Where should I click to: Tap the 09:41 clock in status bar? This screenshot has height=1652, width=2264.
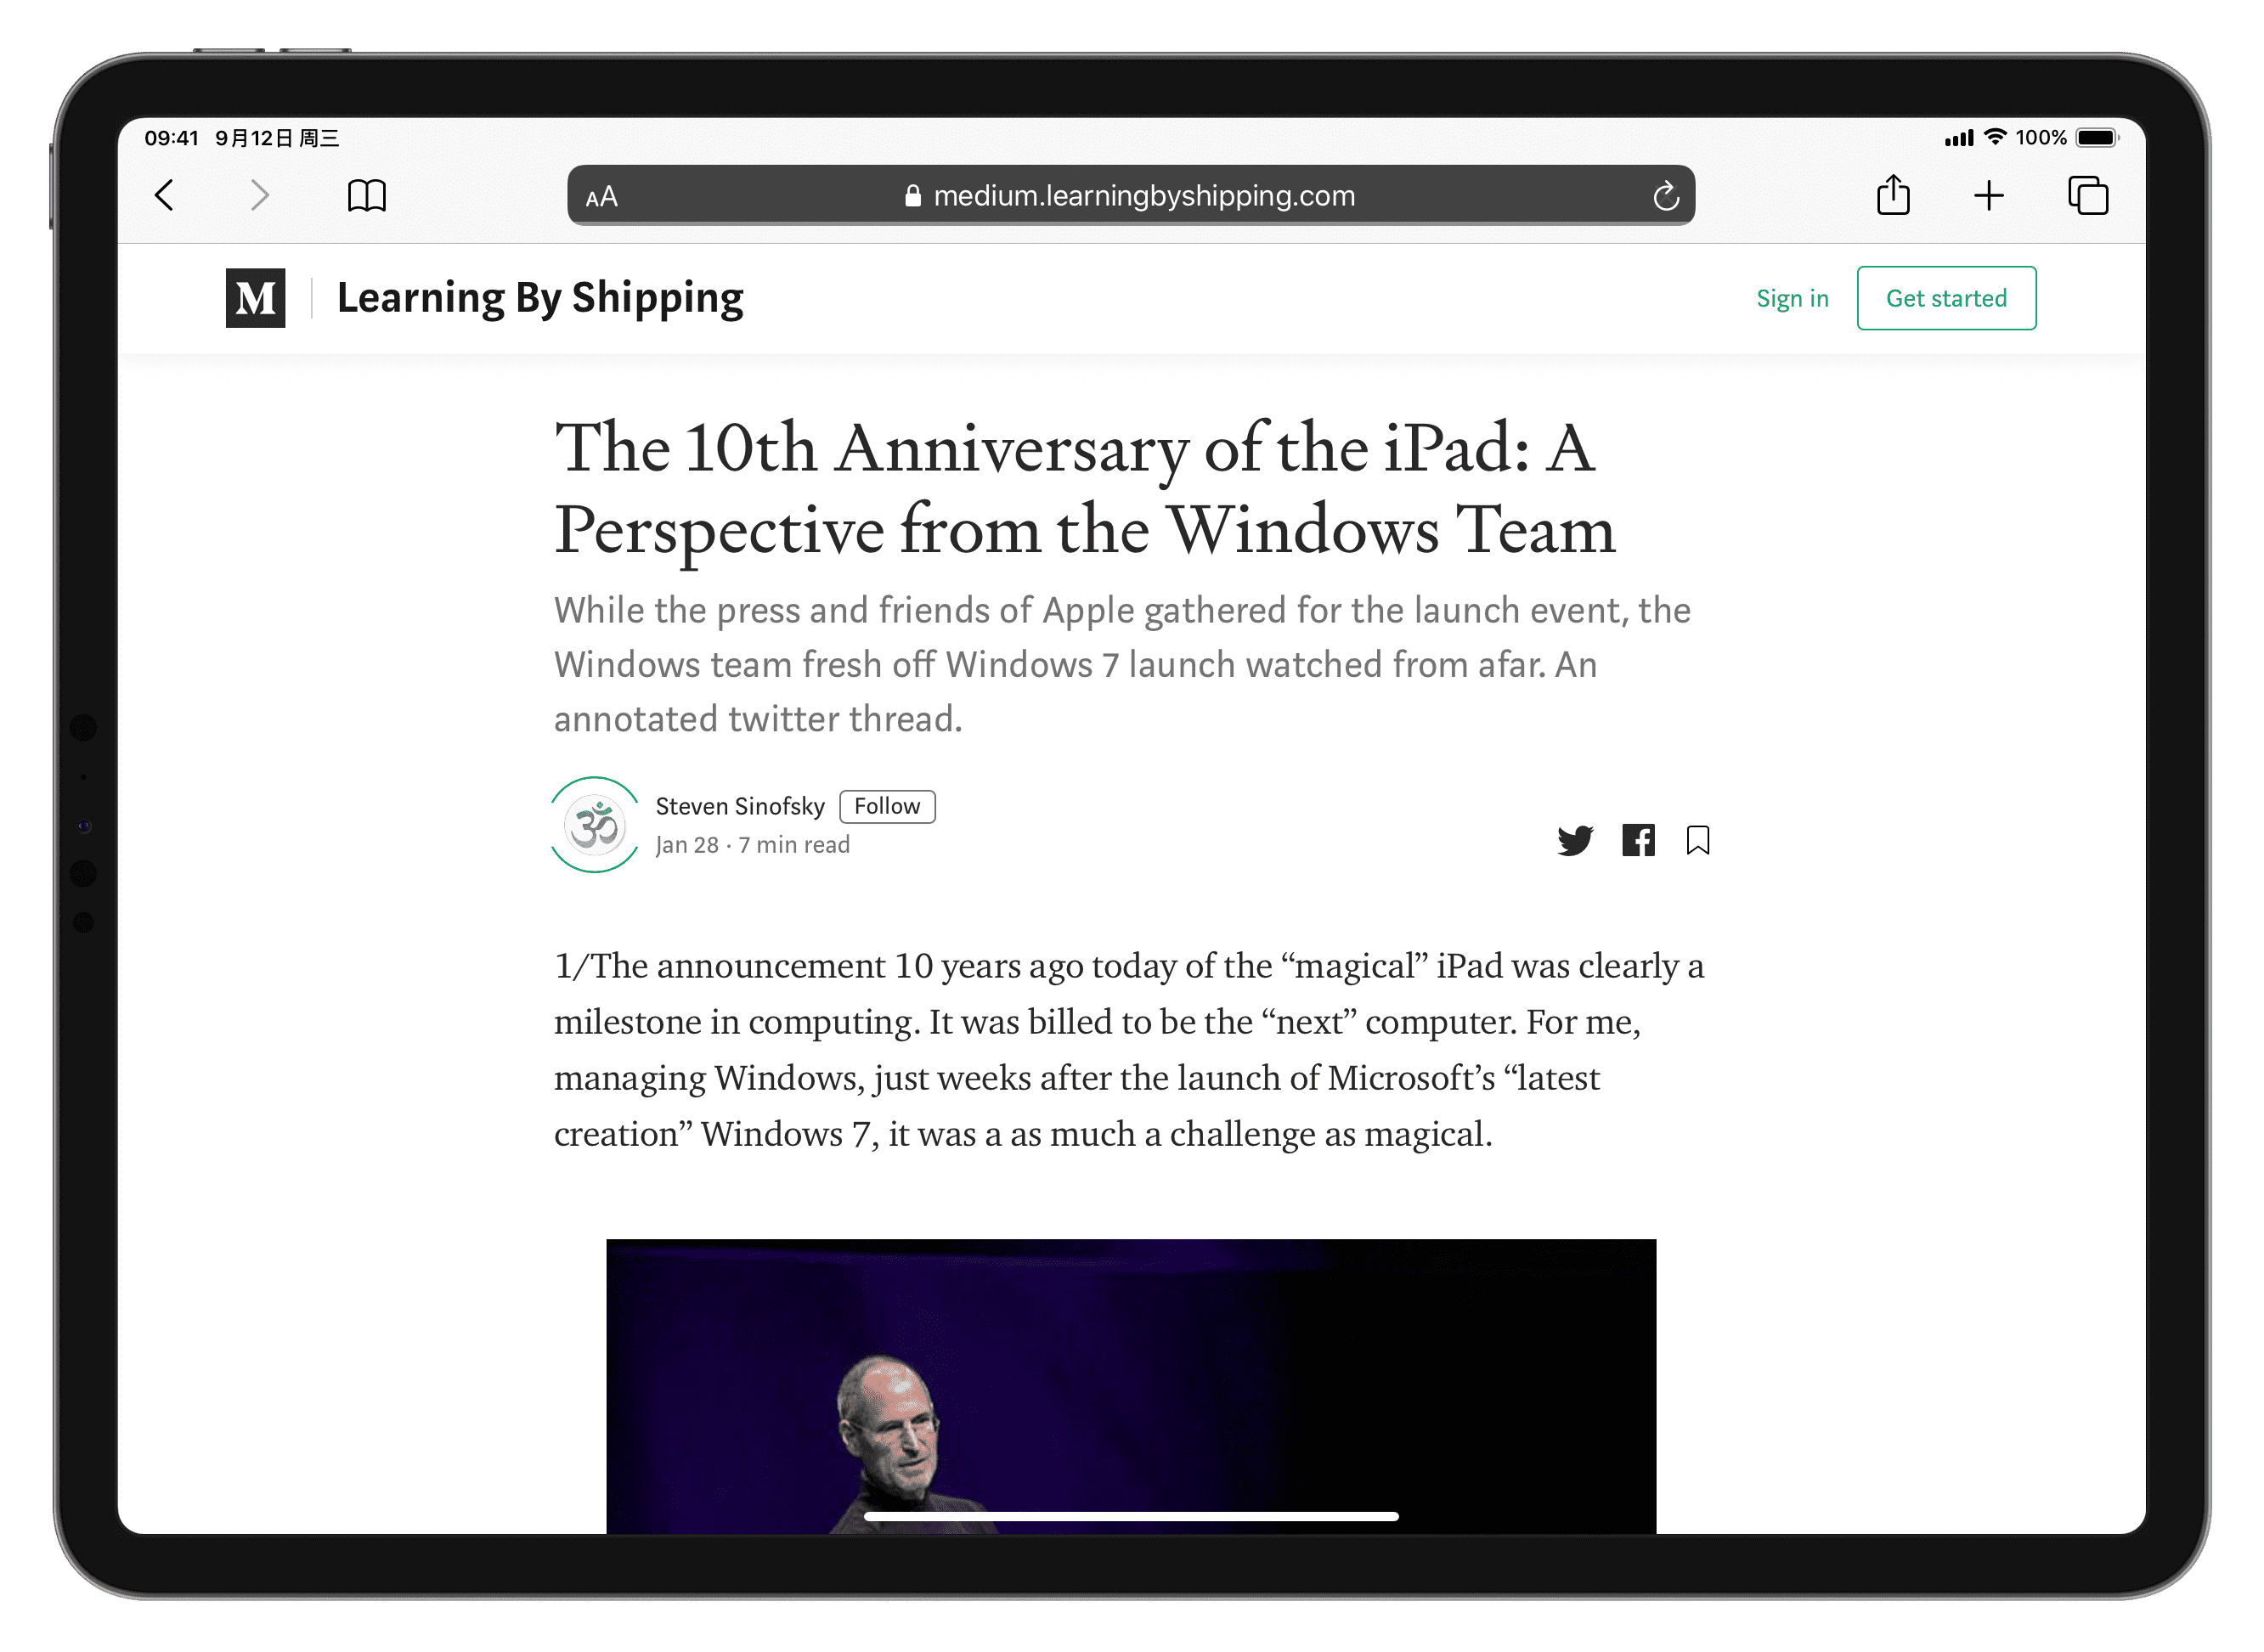click(x=172, y=138)
